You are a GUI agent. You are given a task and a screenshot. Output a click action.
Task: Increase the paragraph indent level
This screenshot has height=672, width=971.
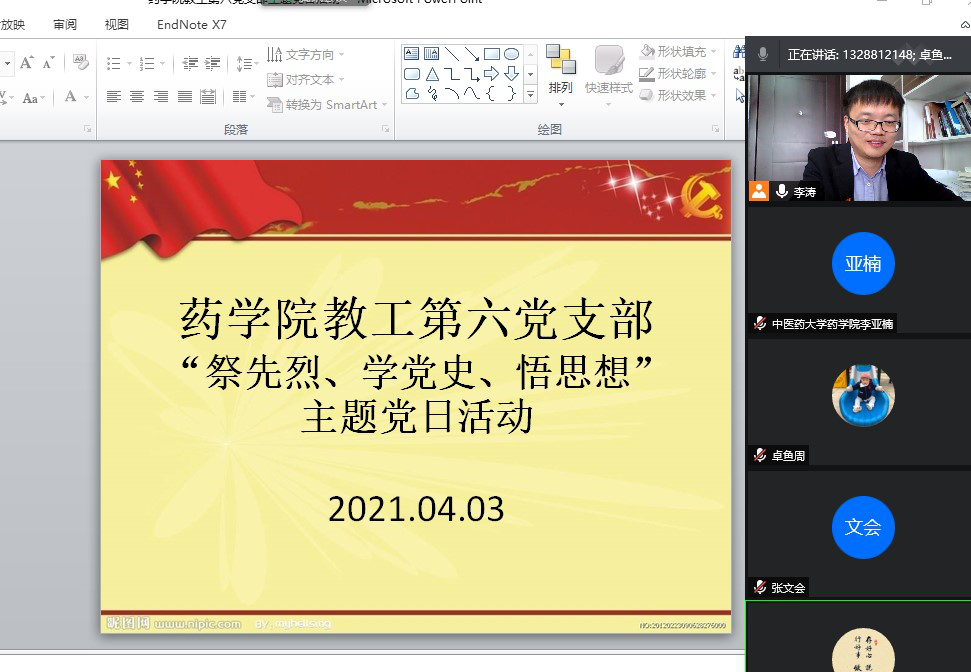pyautogui.click(x=212, y=63)
